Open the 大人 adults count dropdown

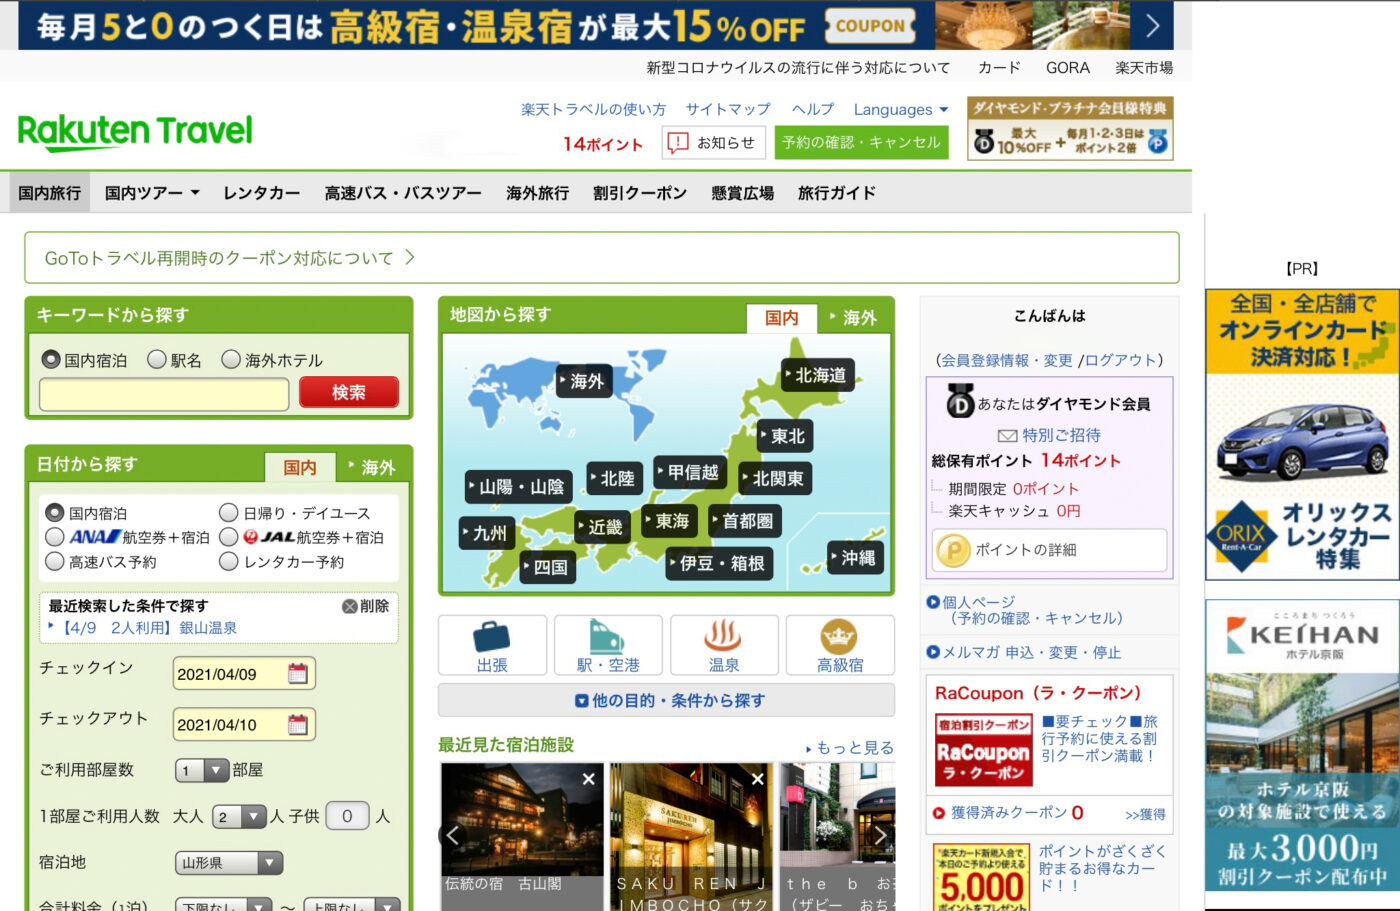click(x=239, y=817)
